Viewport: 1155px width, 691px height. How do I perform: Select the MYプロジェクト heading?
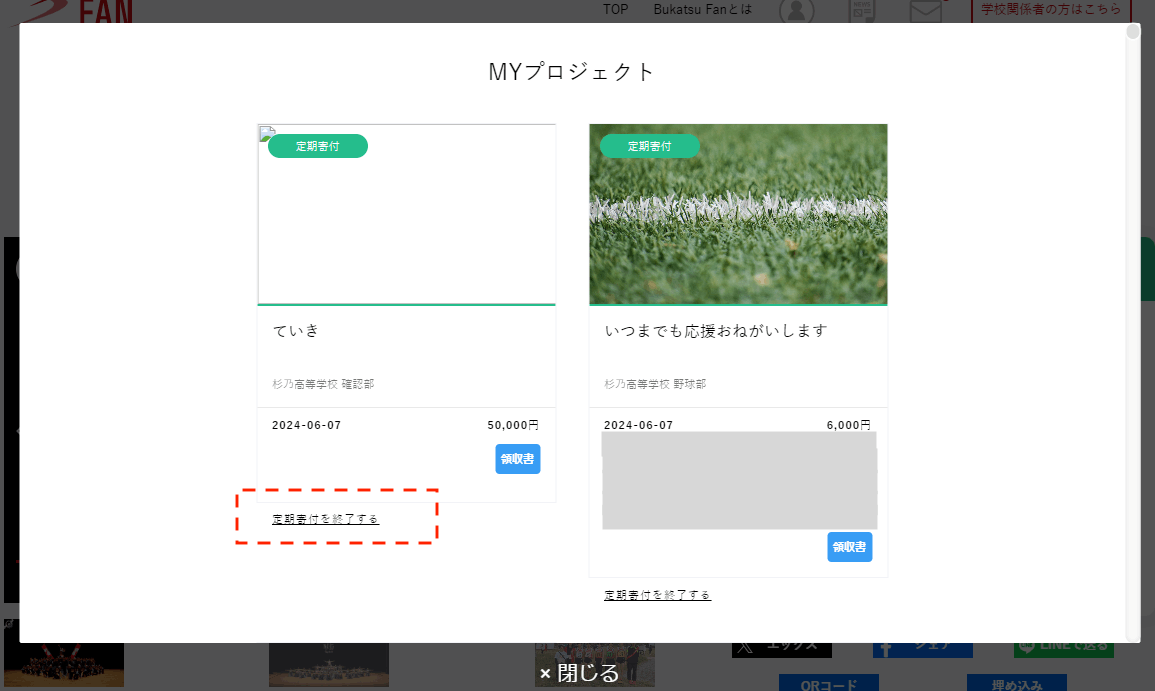pyautogui.click(x=572, y=71)
